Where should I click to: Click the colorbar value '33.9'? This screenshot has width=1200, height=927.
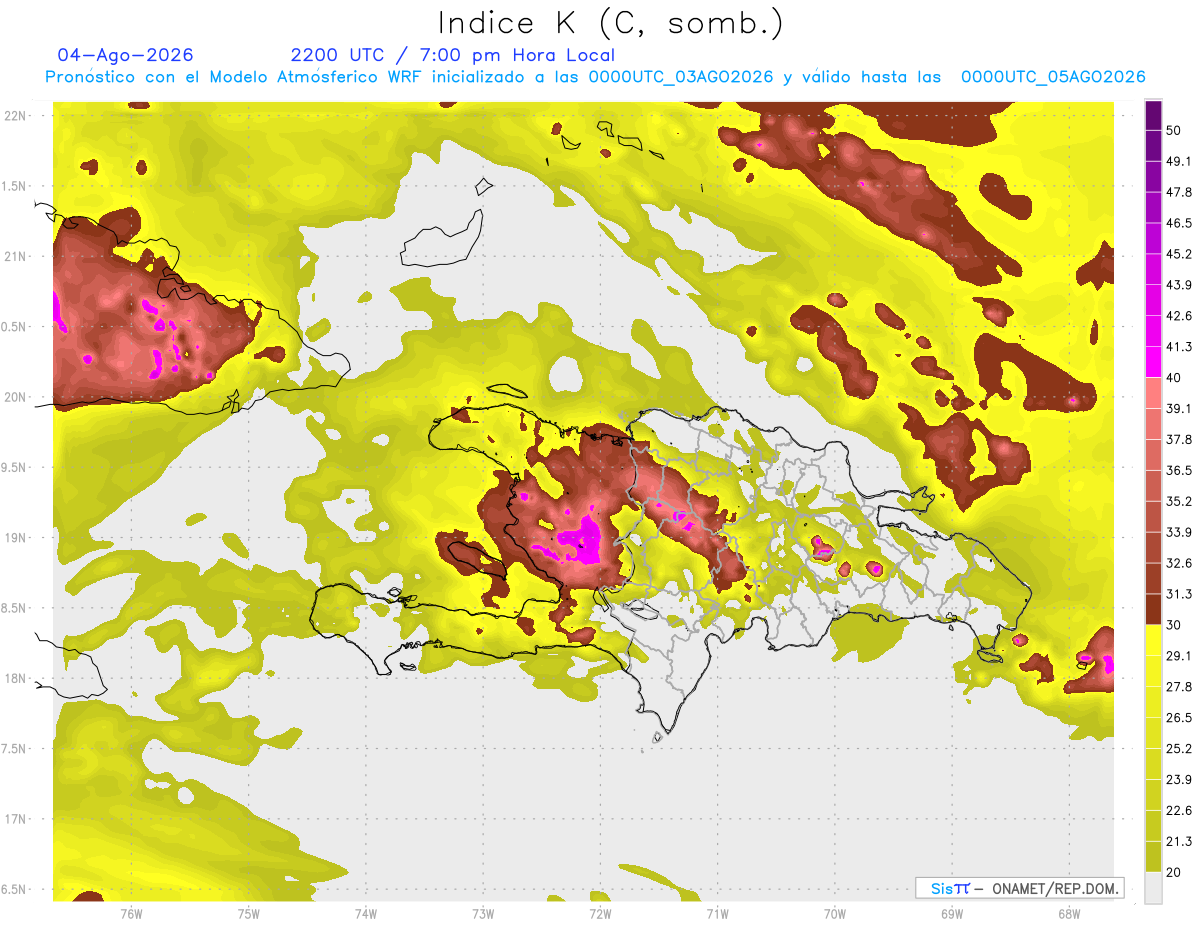pyautogui.click(x=1179, y=532)
